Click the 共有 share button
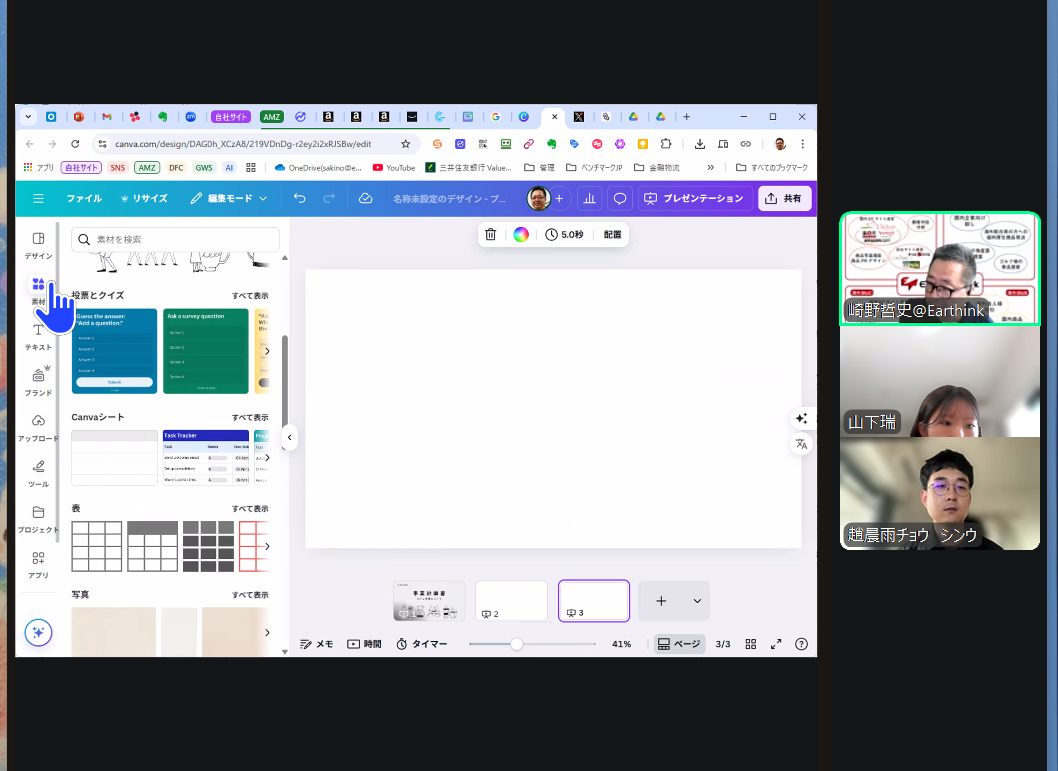 (x=783, y=199)
